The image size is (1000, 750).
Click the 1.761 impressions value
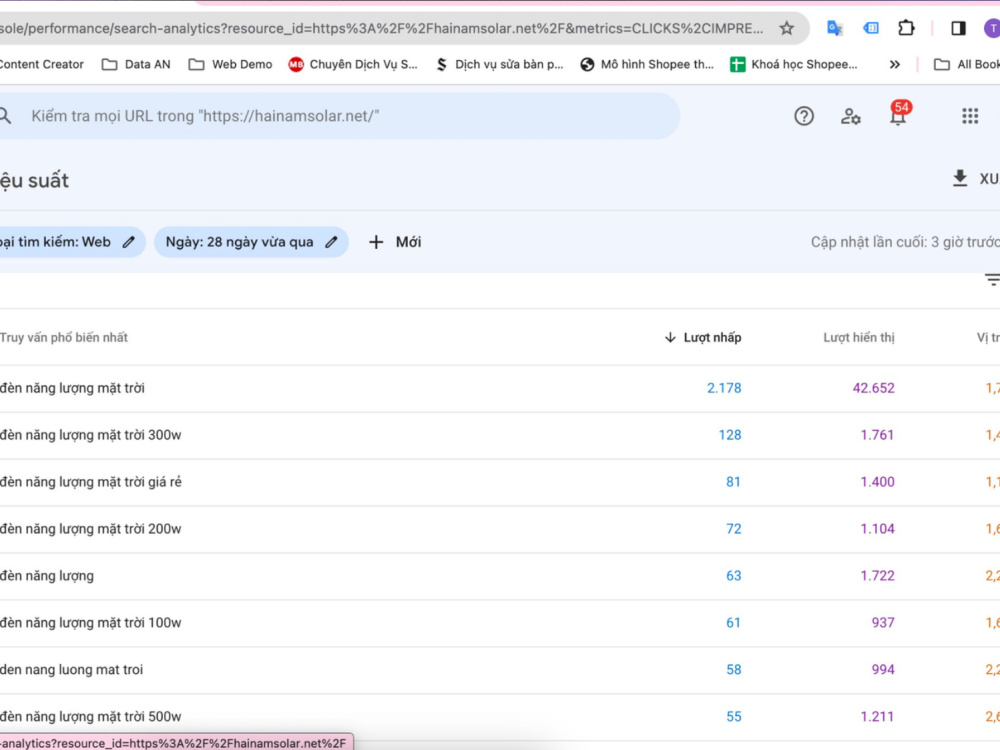pyautogui.click(x=877, y=435)
